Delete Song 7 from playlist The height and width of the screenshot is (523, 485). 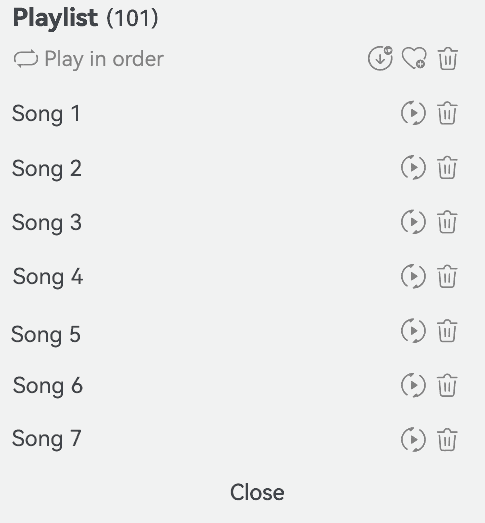447,440
